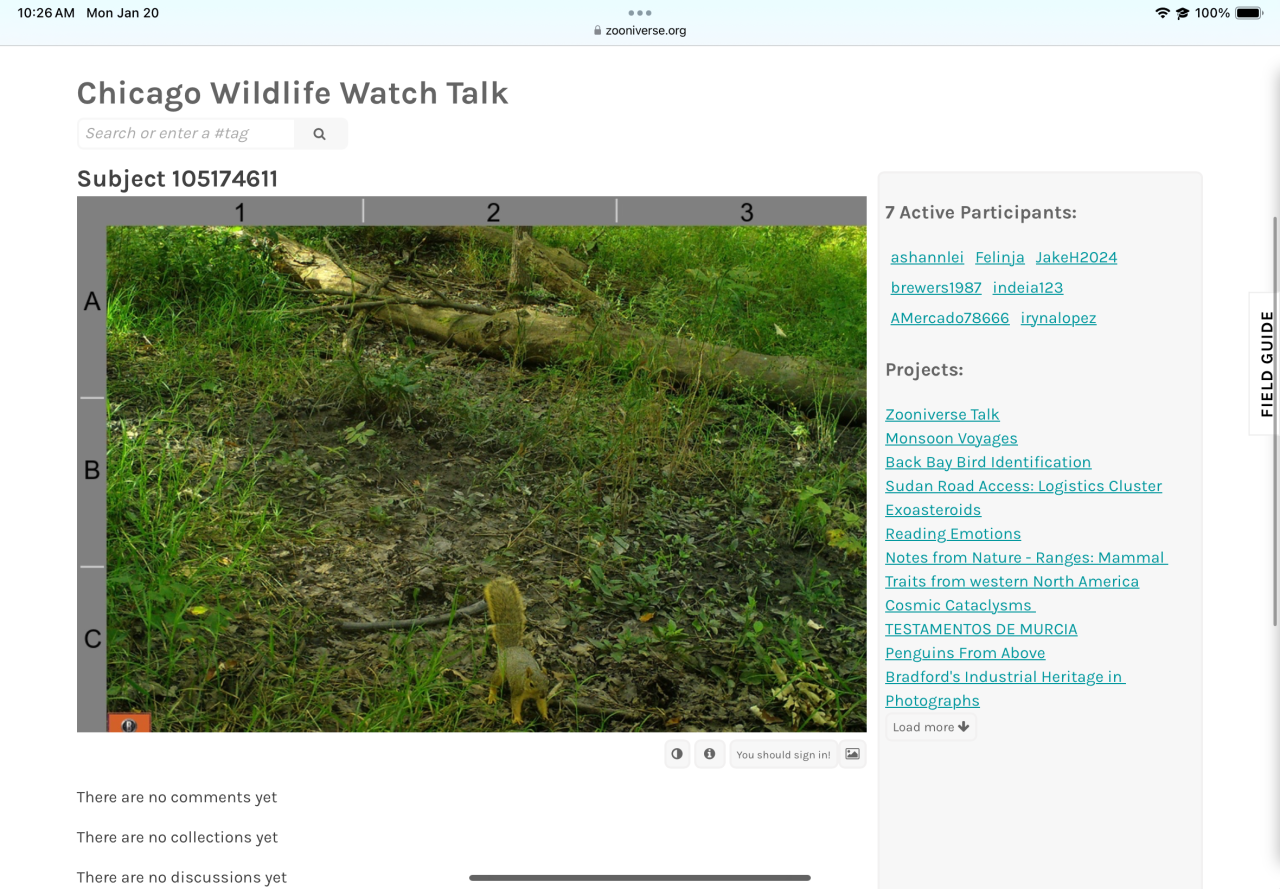The image size is (1280, 889).
Task: Open the Zooniverse Talk project link
Action: pos(942,414)
